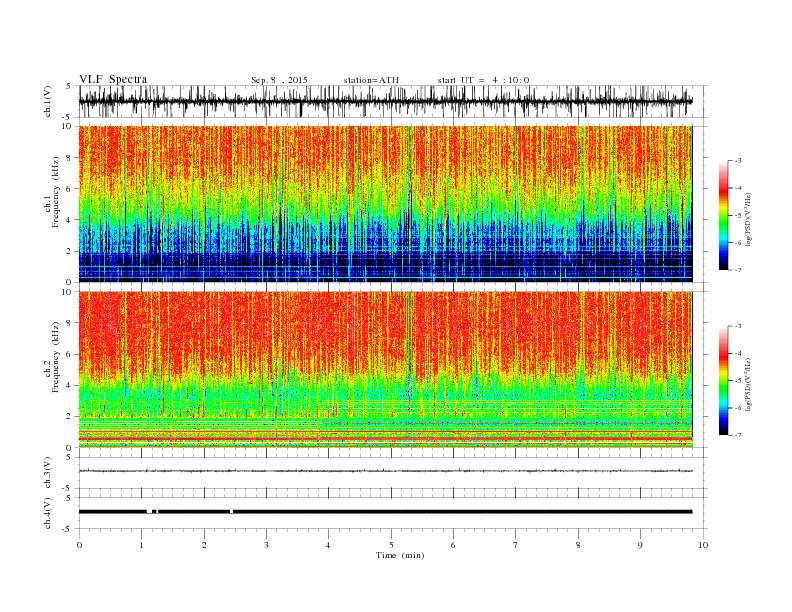Click time-axis tick label "6"
Viewport: 792px width, 612px height.
point(453,545)
